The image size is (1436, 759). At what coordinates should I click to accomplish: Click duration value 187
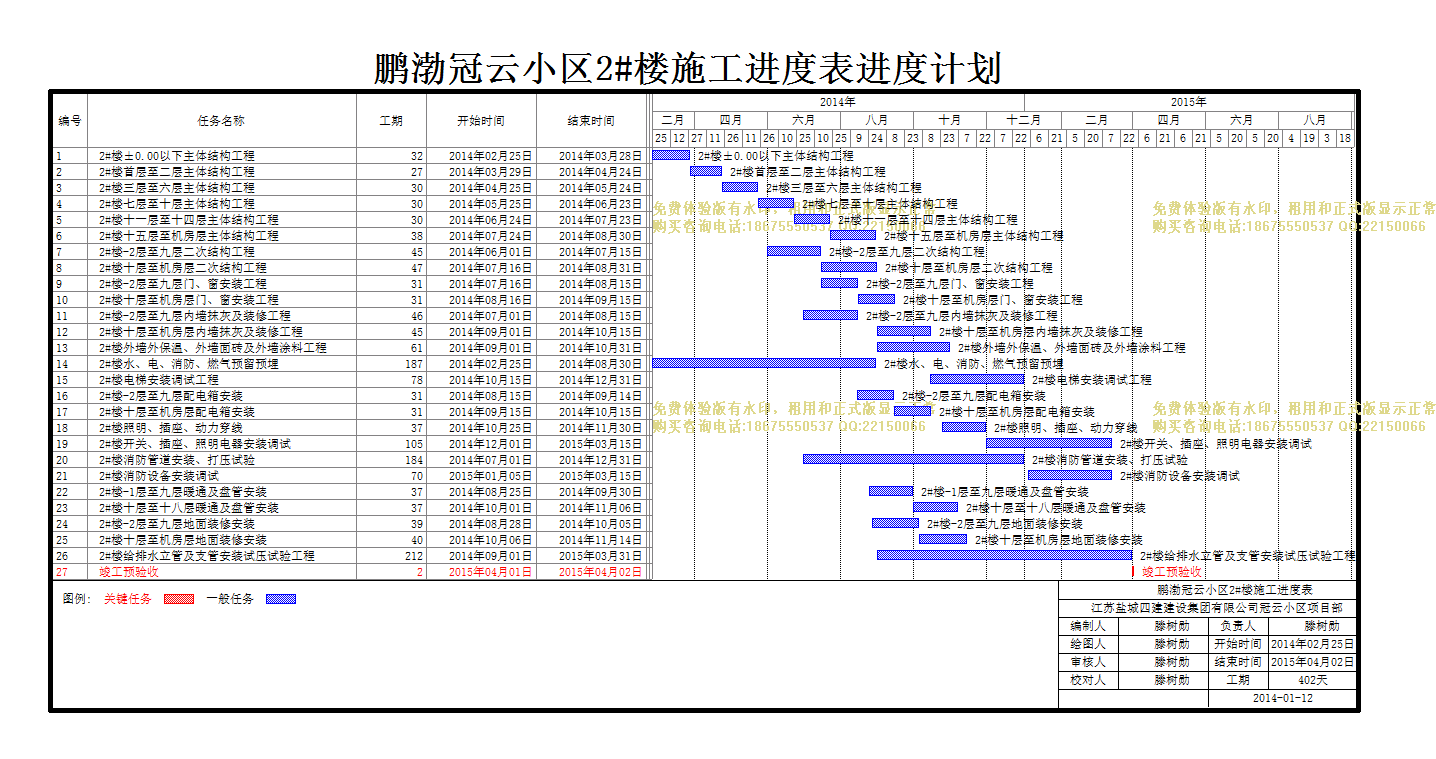pos(413,364)
